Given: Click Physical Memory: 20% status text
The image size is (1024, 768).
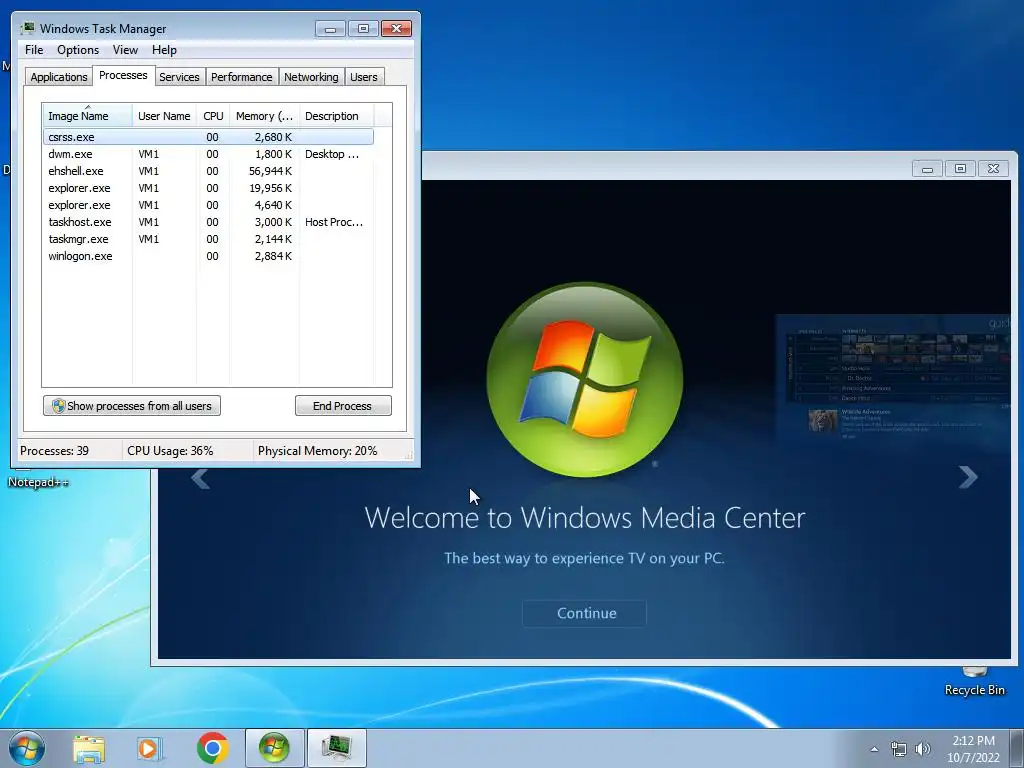Looking at the screenshot, I should click(x=317, y=451).
